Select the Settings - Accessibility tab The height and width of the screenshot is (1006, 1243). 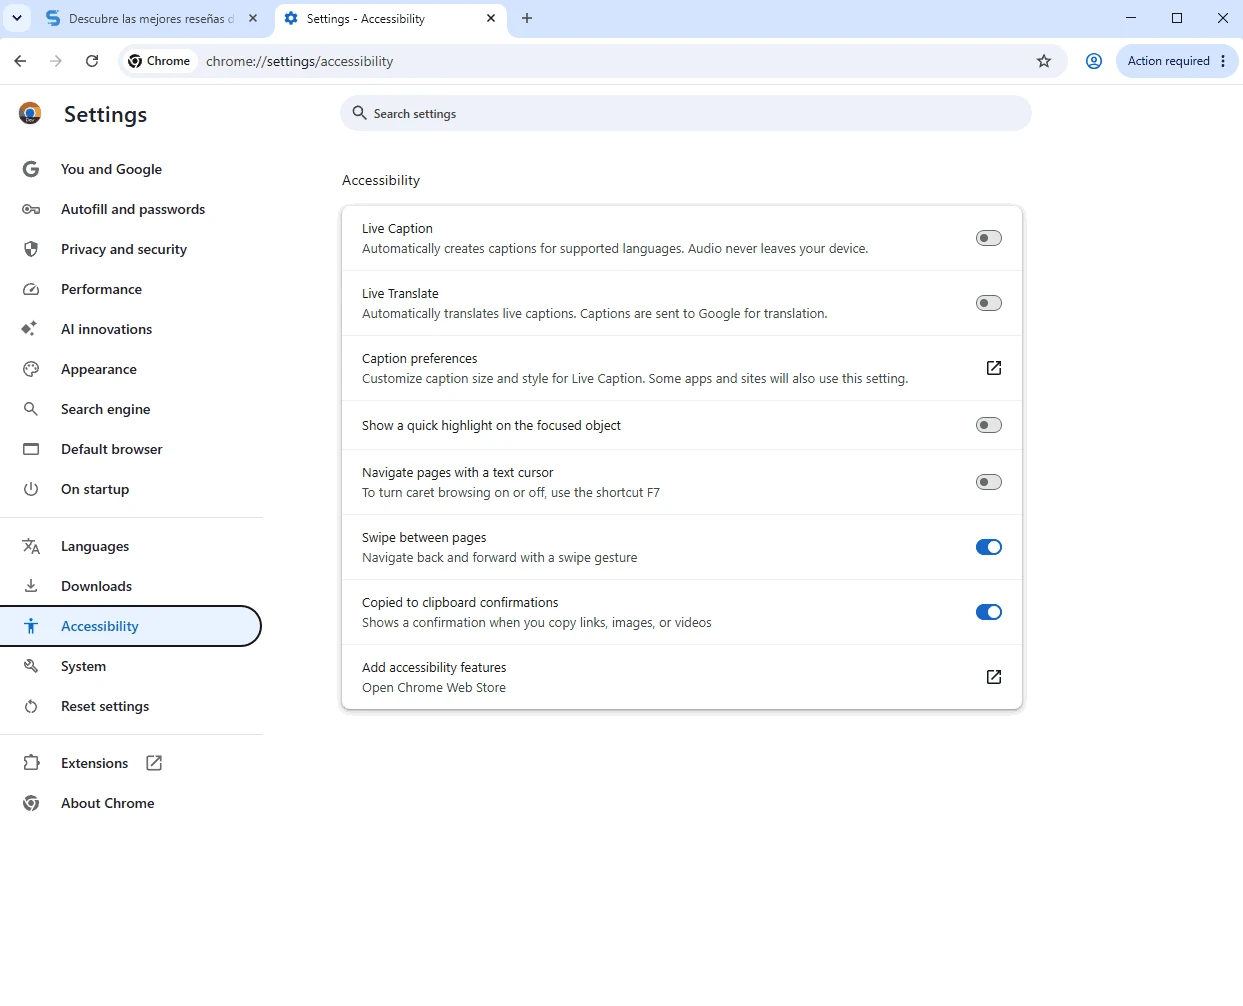[389, 19]
